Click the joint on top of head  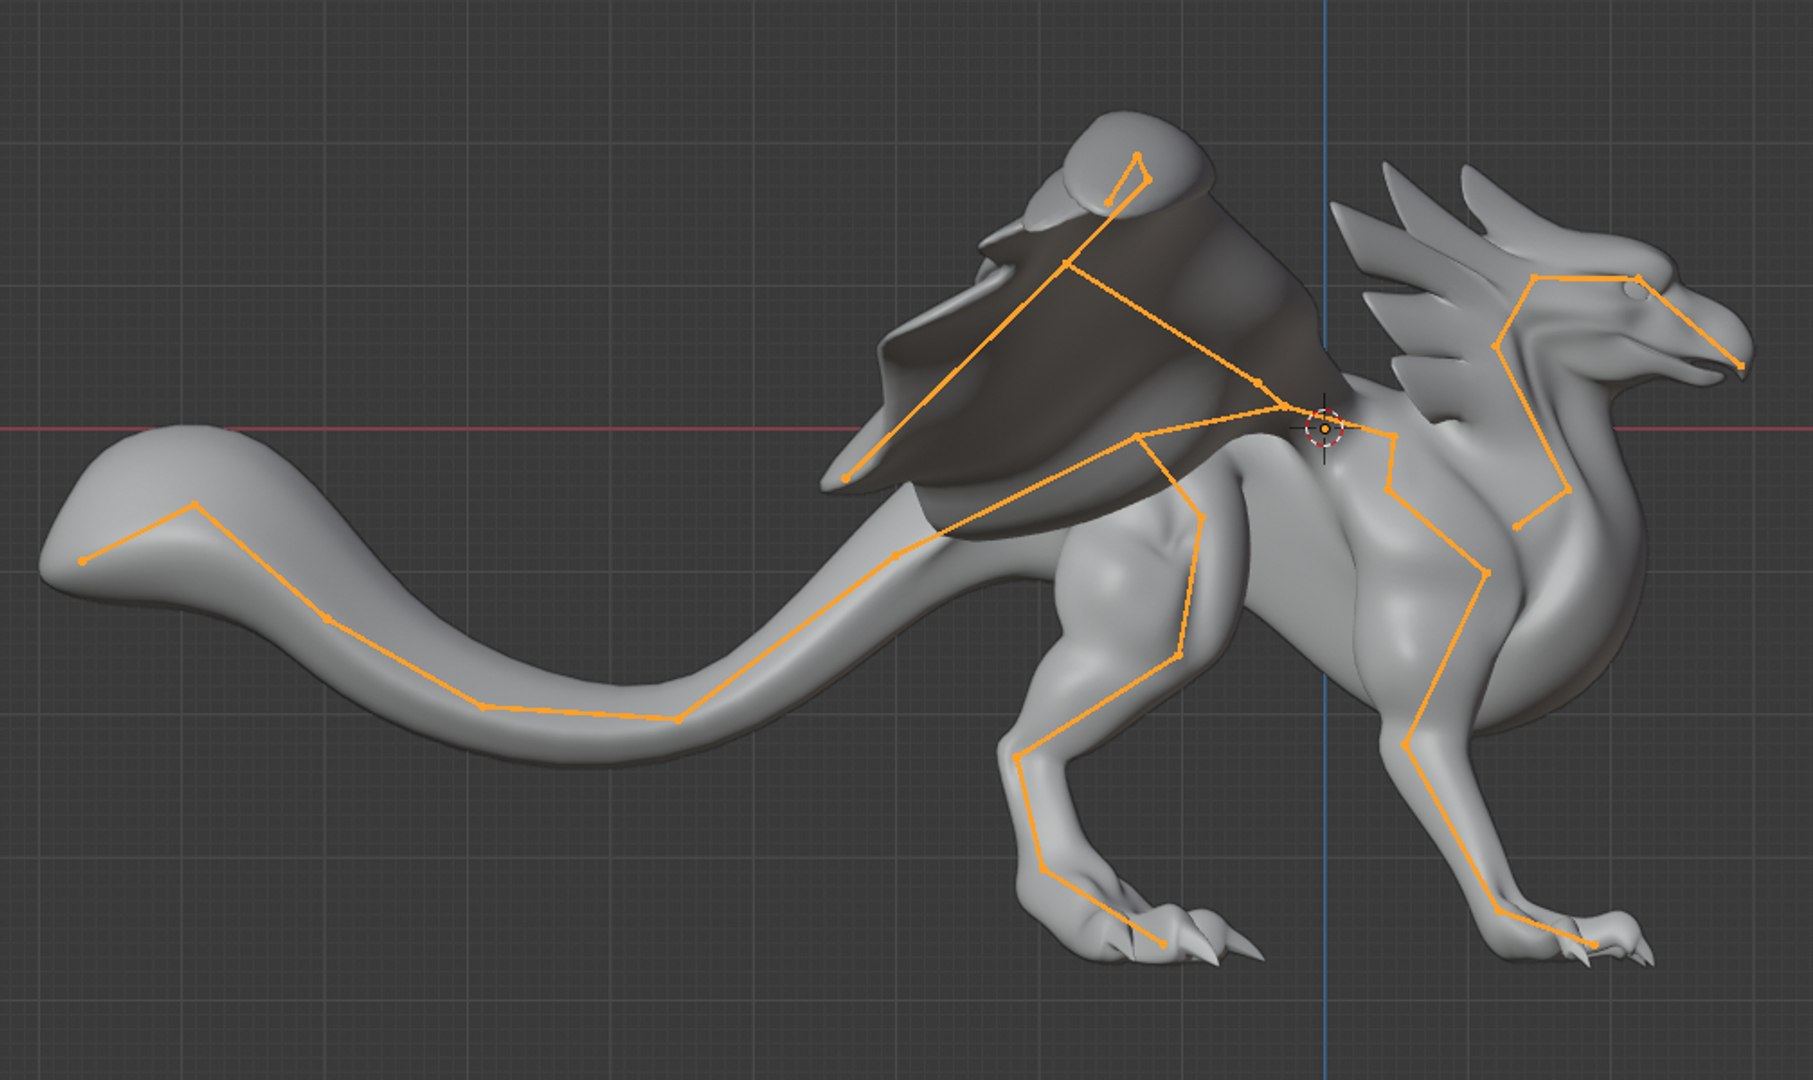[1638, 278]
